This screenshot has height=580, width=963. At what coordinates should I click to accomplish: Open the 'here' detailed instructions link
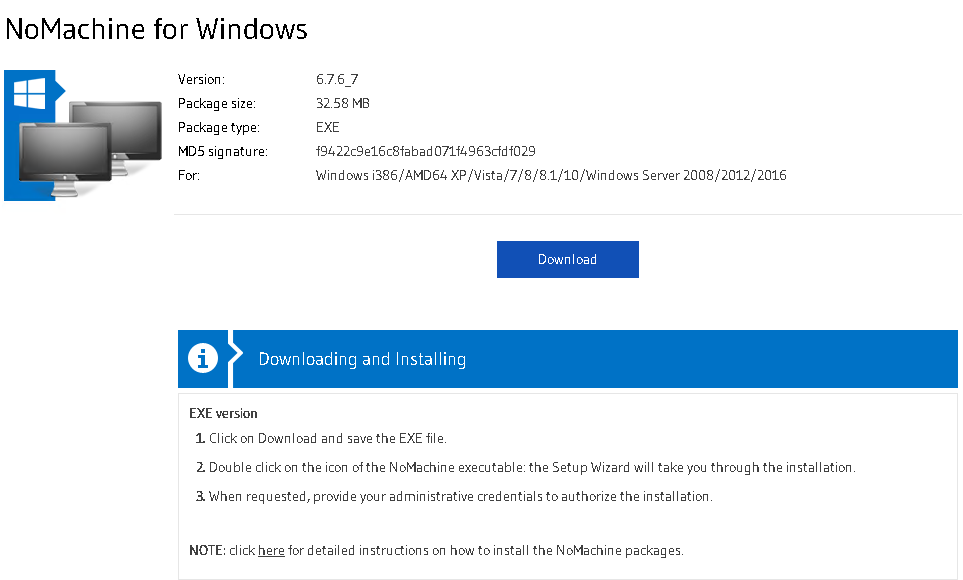pos(271,550)
